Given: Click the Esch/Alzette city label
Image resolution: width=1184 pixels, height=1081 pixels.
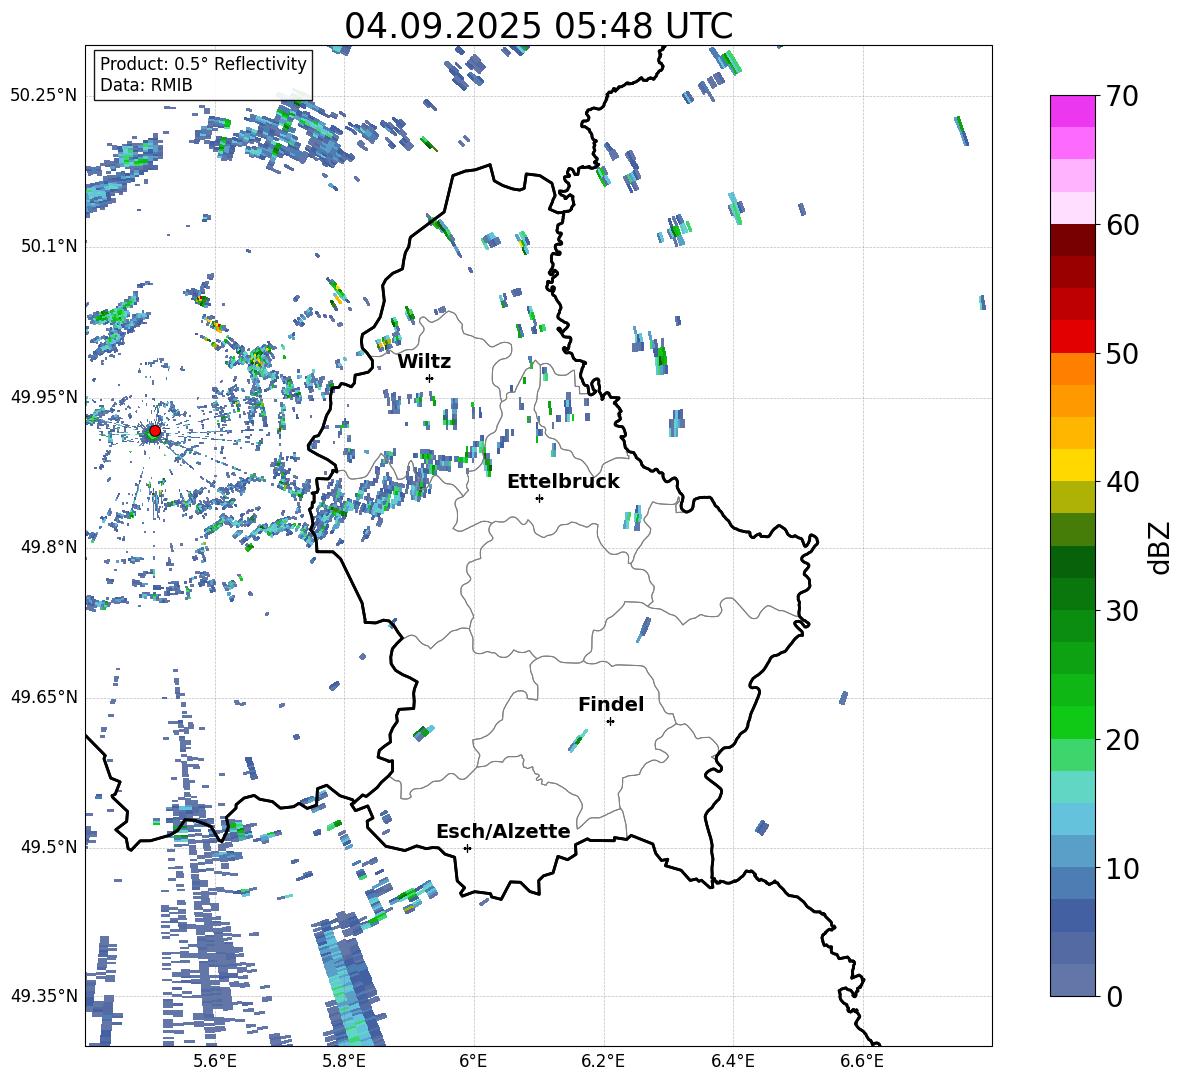Looking at the screenshot, I should tap(503, 831).
